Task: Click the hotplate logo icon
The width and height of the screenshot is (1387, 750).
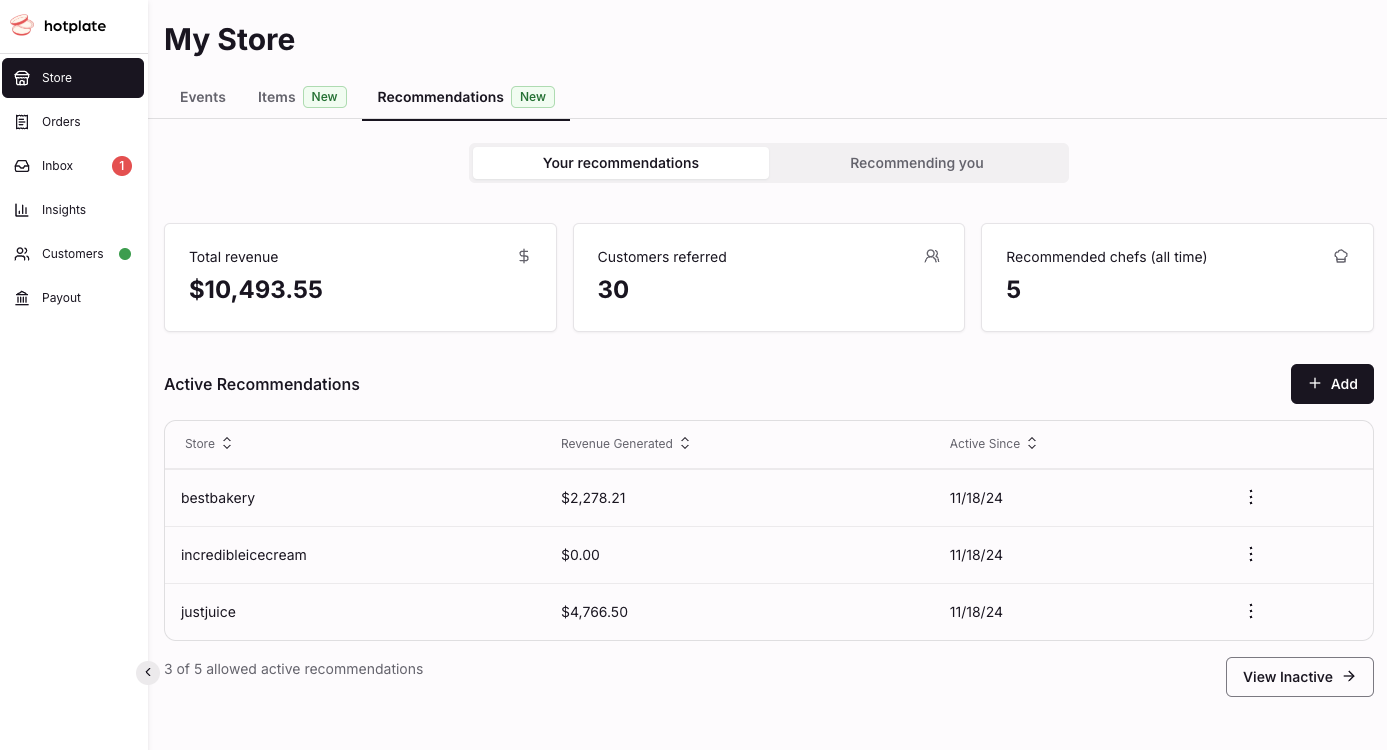Action: pyautogui.click(x=22, y=26)
